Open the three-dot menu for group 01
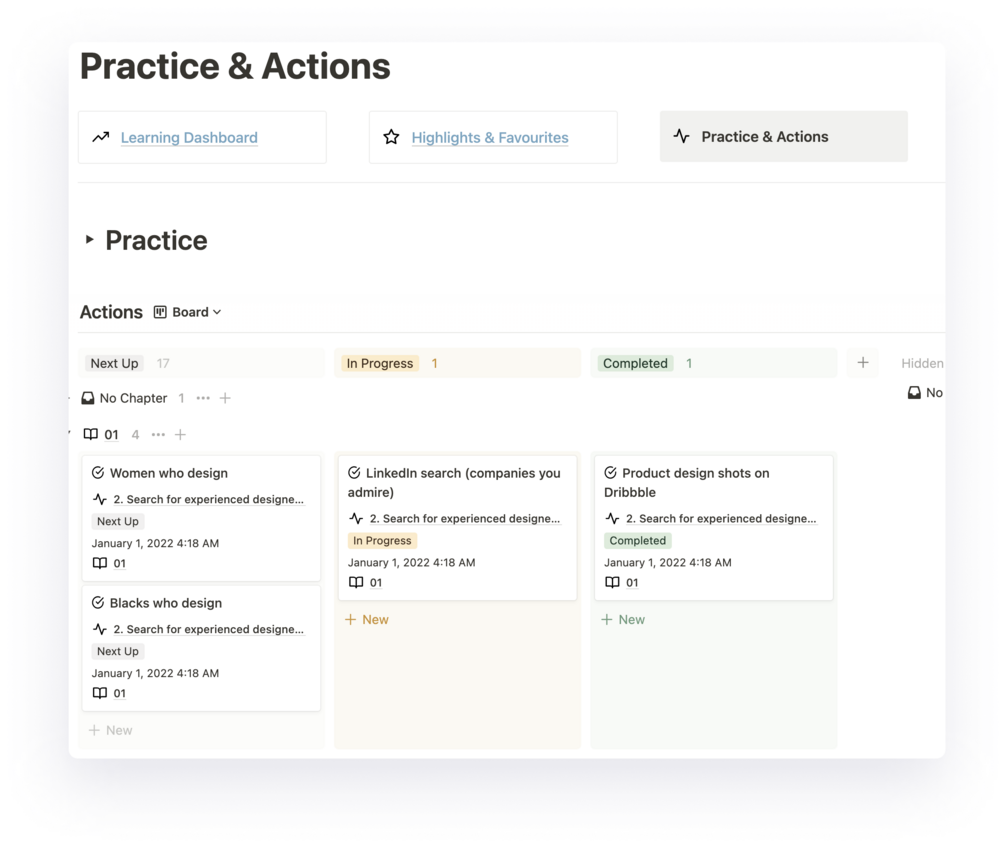The width and height of the screenshot is (1005, 845). 158,434
